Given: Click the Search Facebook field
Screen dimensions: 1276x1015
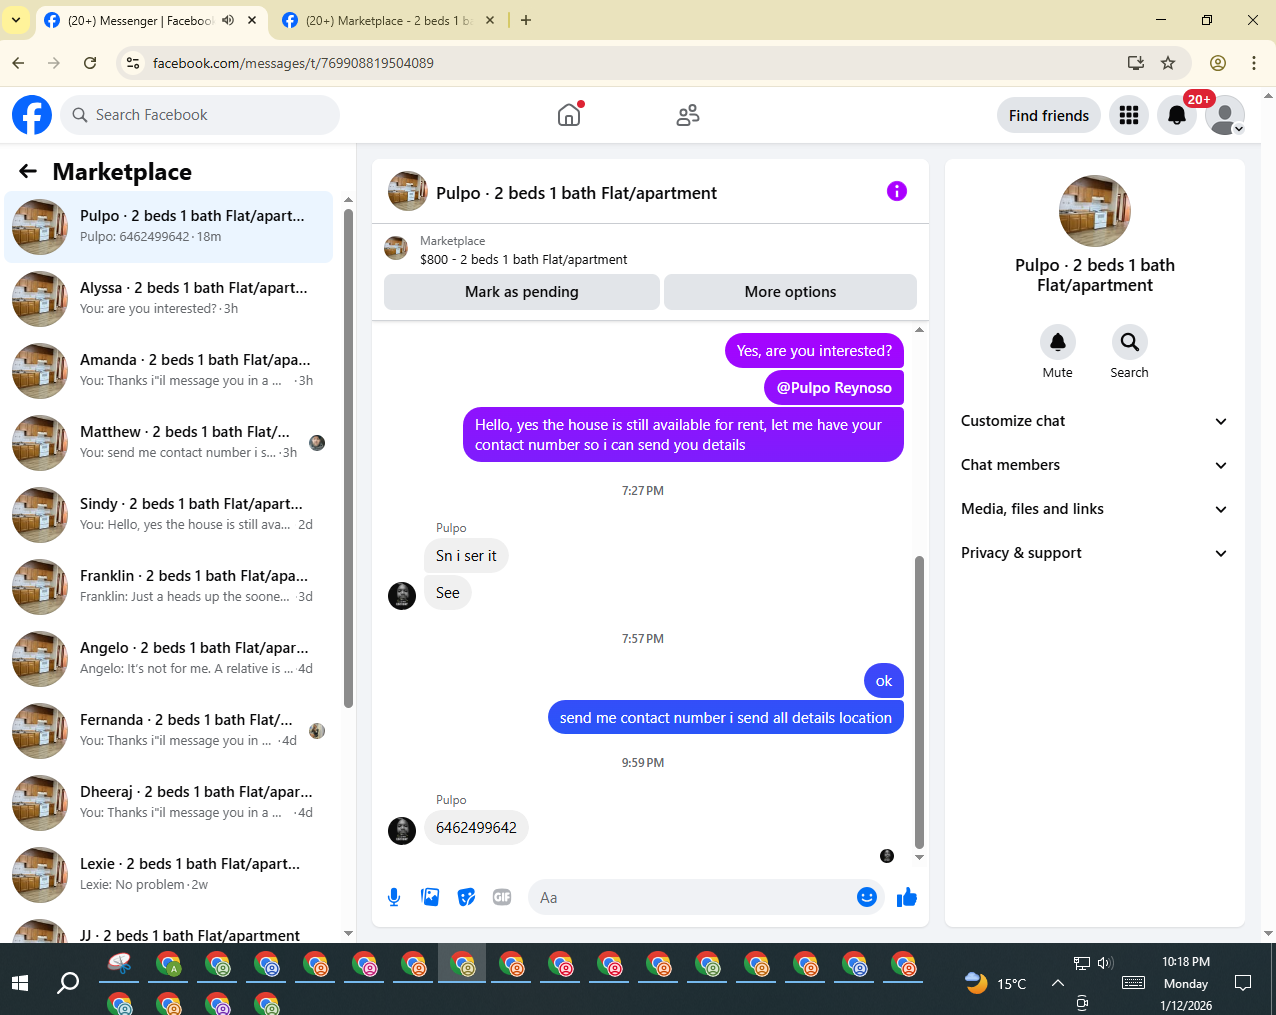Looking at the screenshot, I should tap(200, 115).
